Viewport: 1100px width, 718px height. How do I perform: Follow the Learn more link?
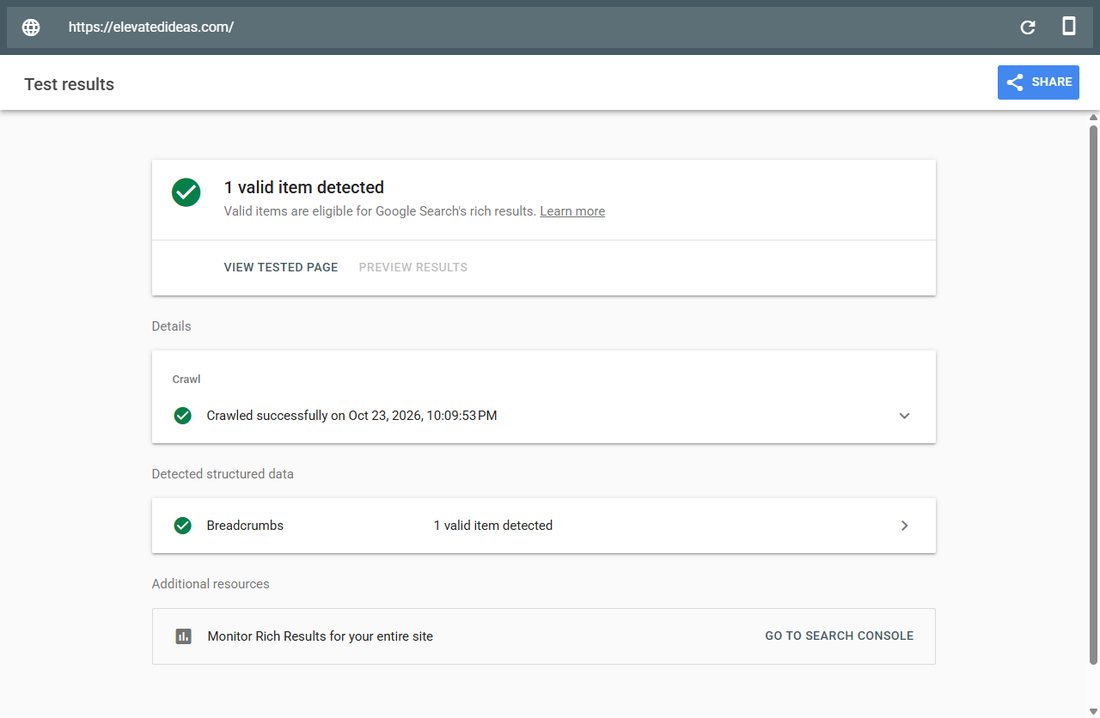point(572,211)
